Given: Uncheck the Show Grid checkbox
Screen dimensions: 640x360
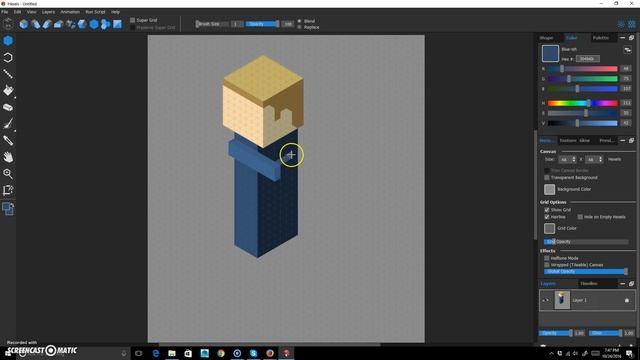Looking at the screenshot, I should [547, 210].
